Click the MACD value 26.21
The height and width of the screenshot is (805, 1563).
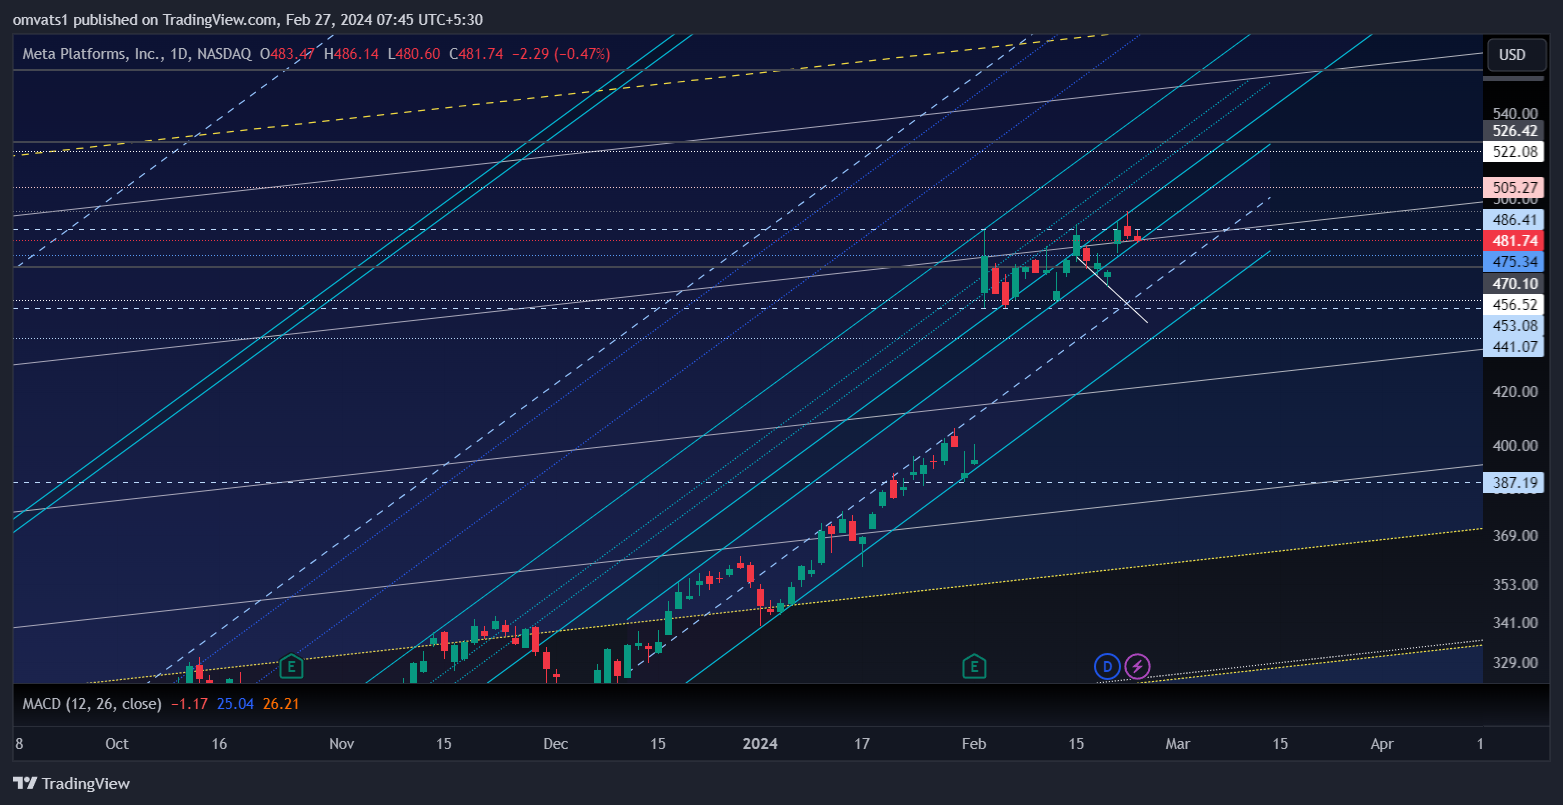(x=281, y=704)
